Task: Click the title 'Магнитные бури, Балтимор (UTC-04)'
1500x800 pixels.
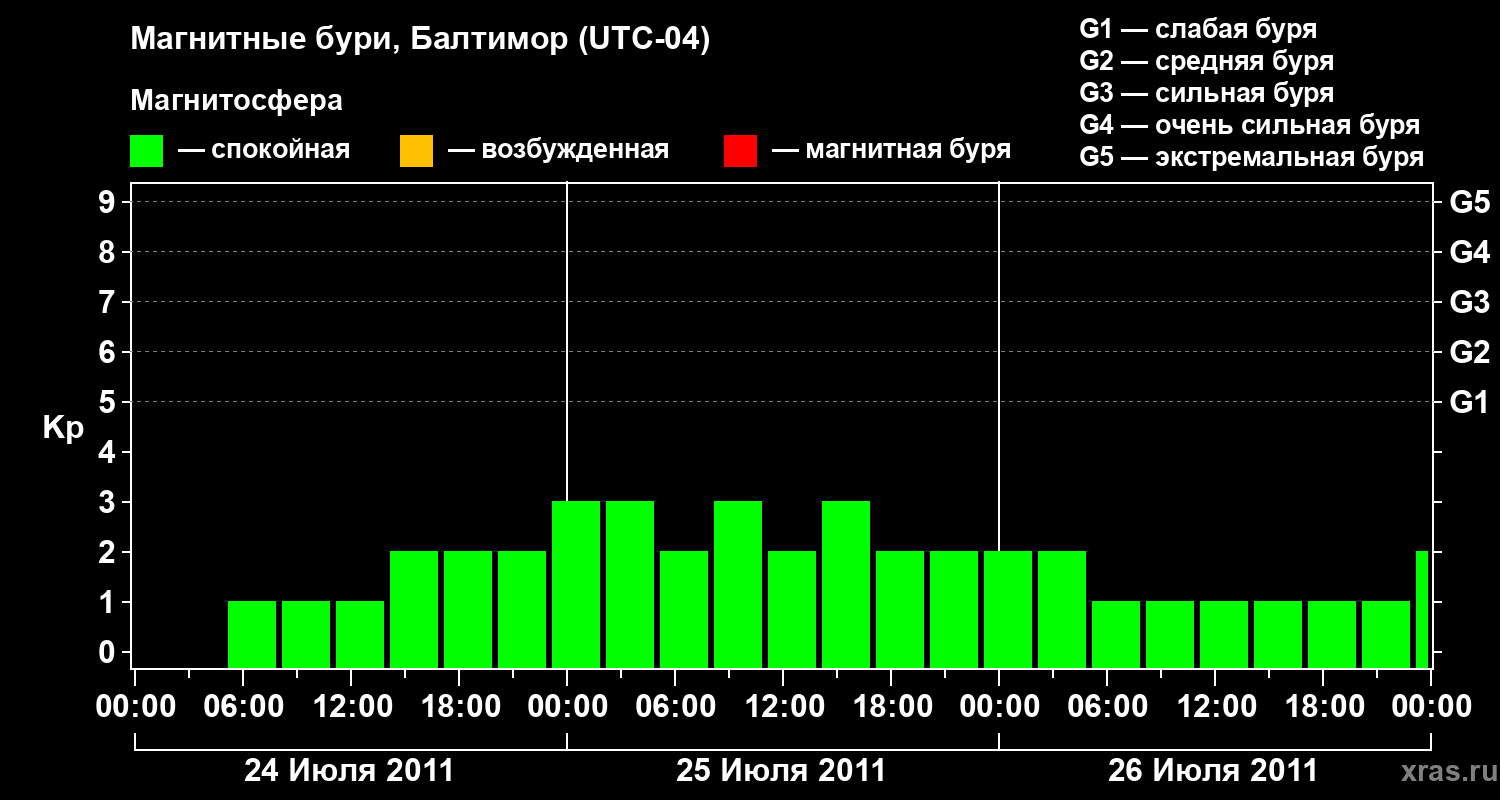Action: click(x=420, y=40)
